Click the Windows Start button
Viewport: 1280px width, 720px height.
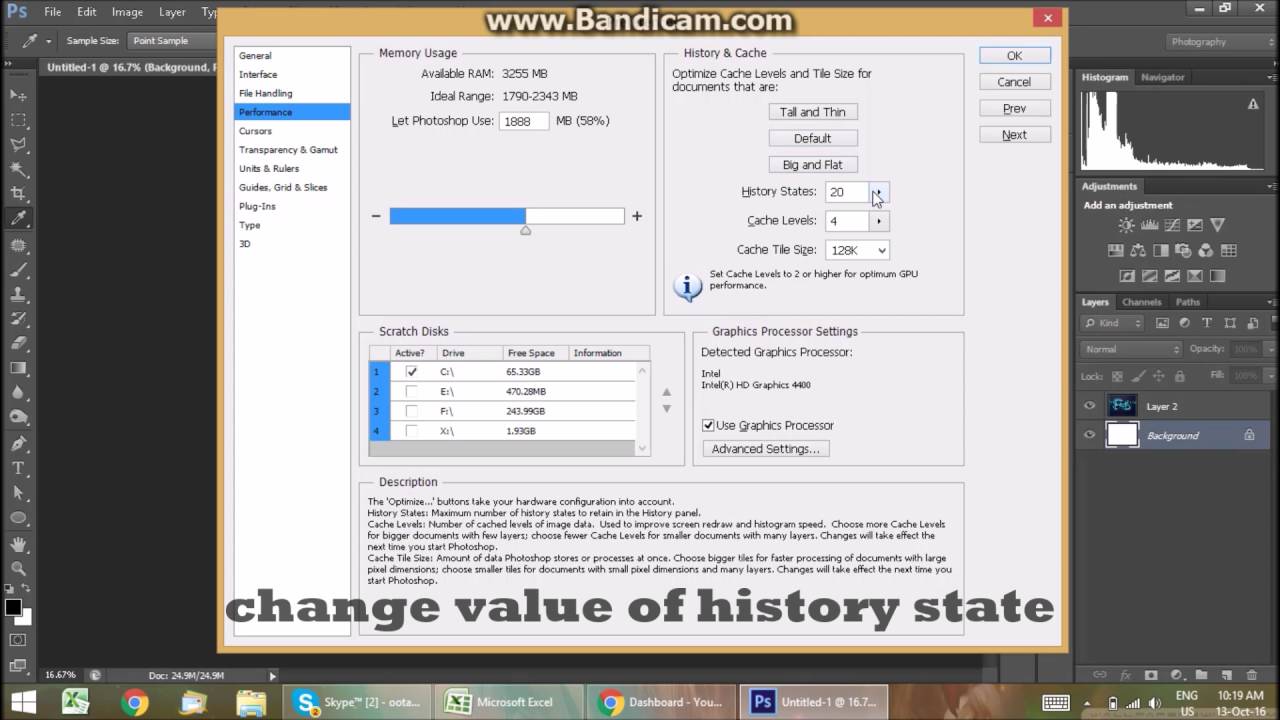coord(22,702)
